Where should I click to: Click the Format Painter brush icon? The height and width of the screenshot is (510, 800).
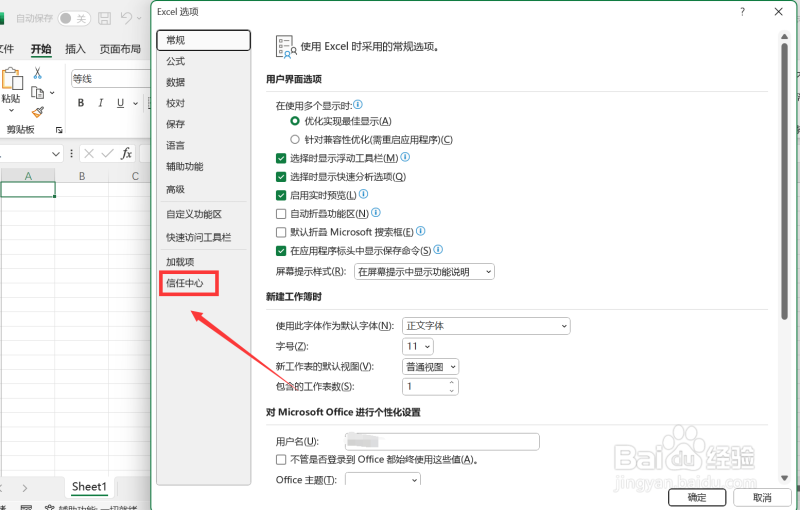tap(38, 112)
